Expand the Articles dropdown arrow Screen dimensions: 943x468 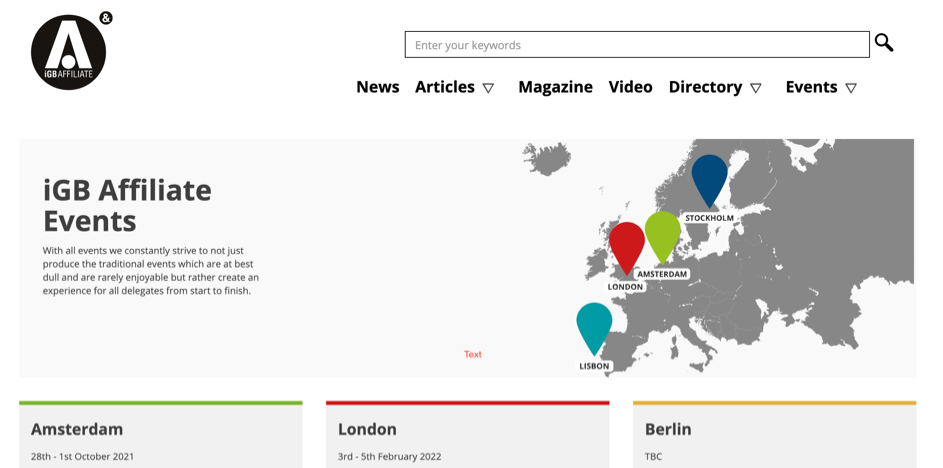tap(488, 88)
